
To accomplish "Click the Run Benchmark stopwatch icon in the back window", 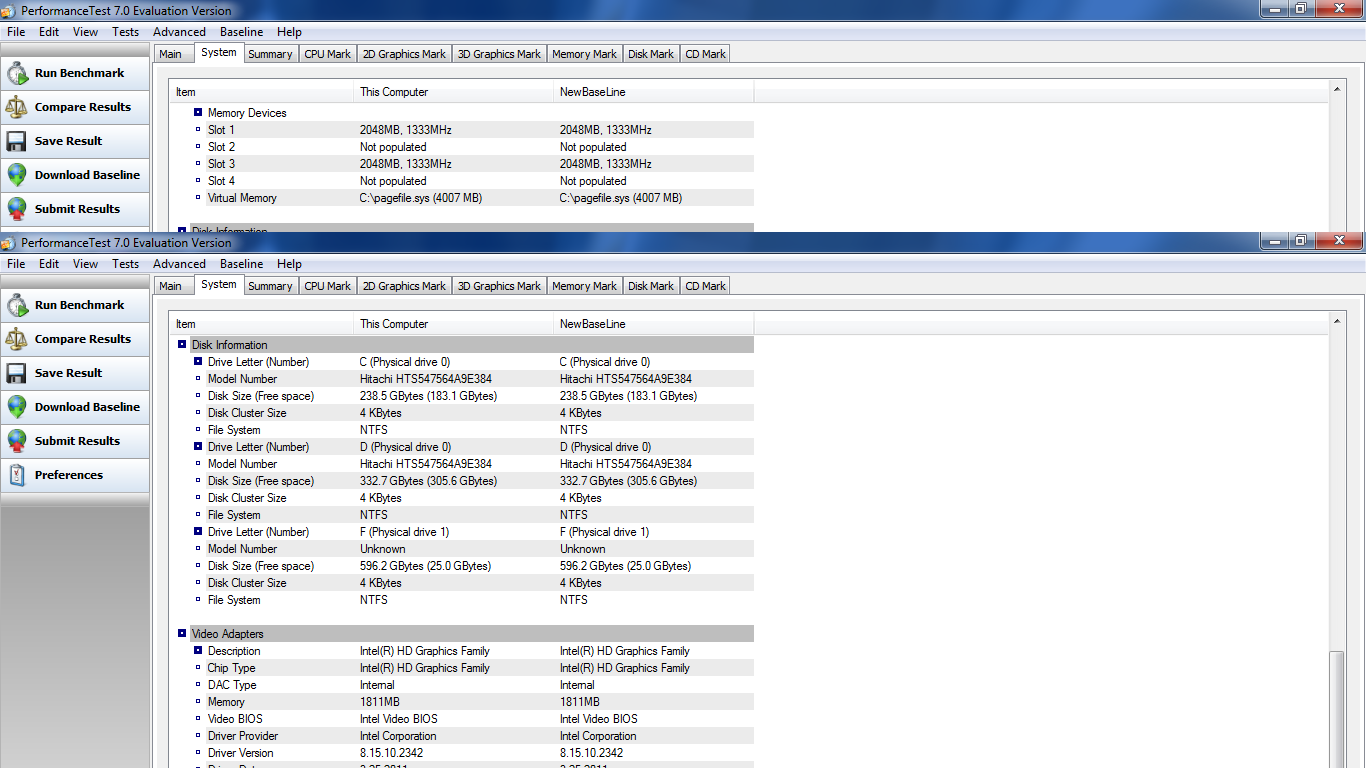I will [17, 73].
